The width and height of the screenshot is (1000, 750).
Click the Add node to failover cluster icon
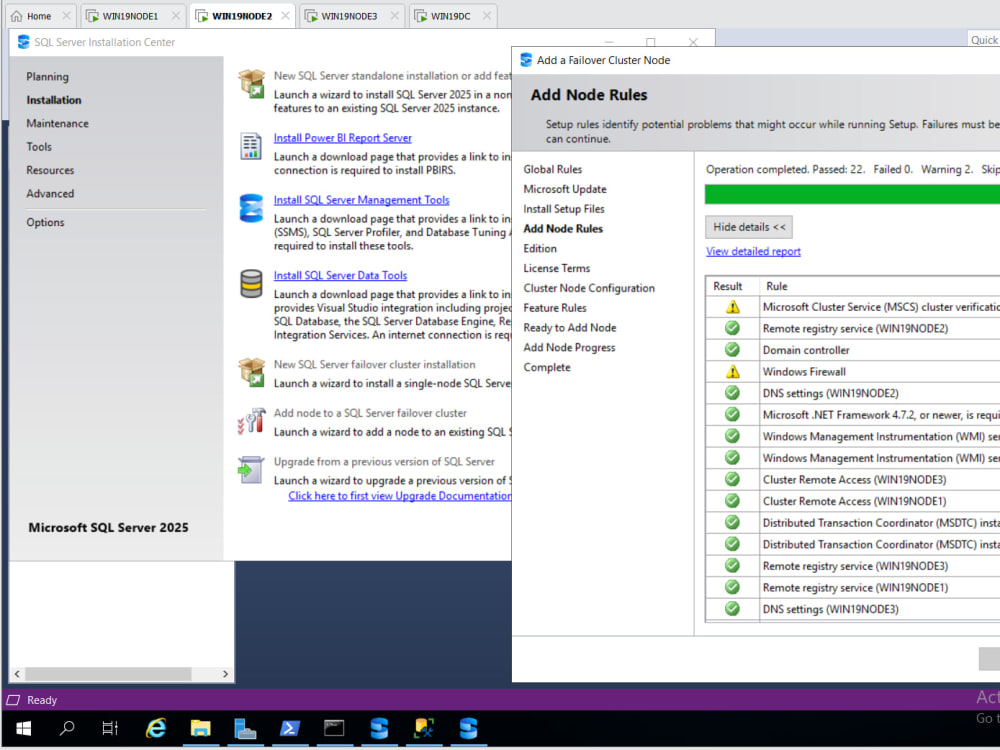(251, 422)
